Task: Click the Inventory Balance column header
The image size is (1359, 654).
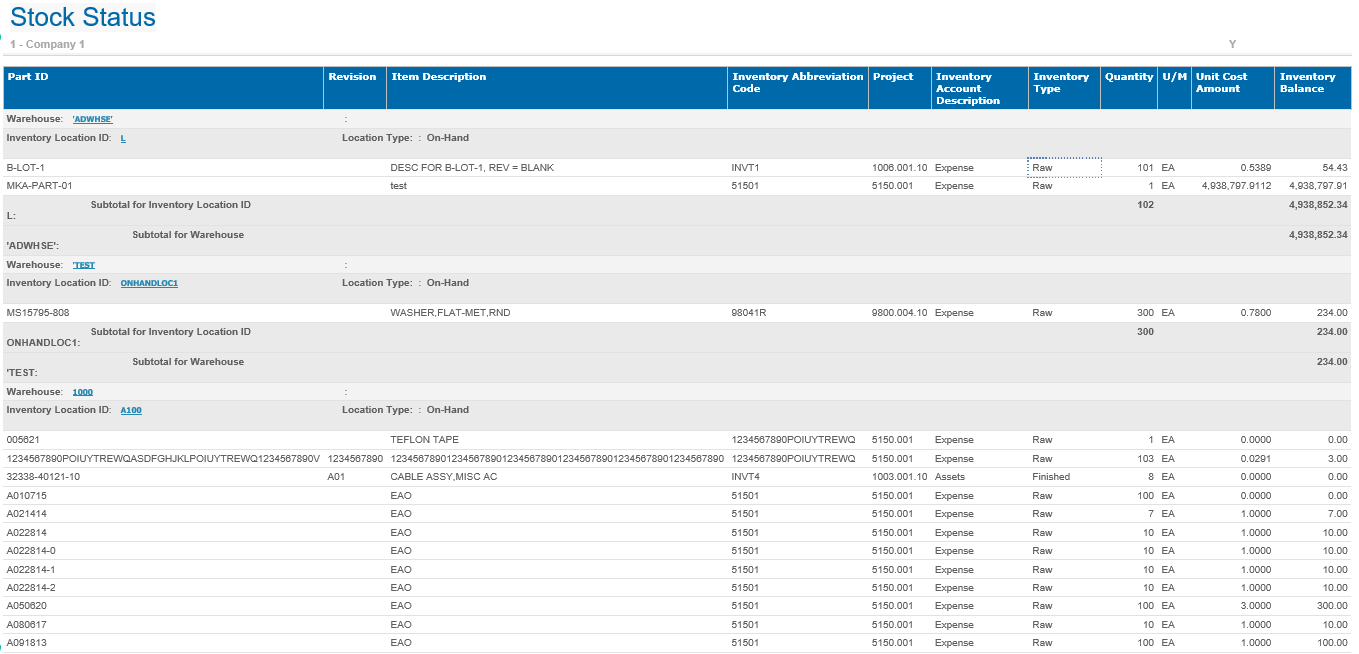Action: coord(1307,82)
